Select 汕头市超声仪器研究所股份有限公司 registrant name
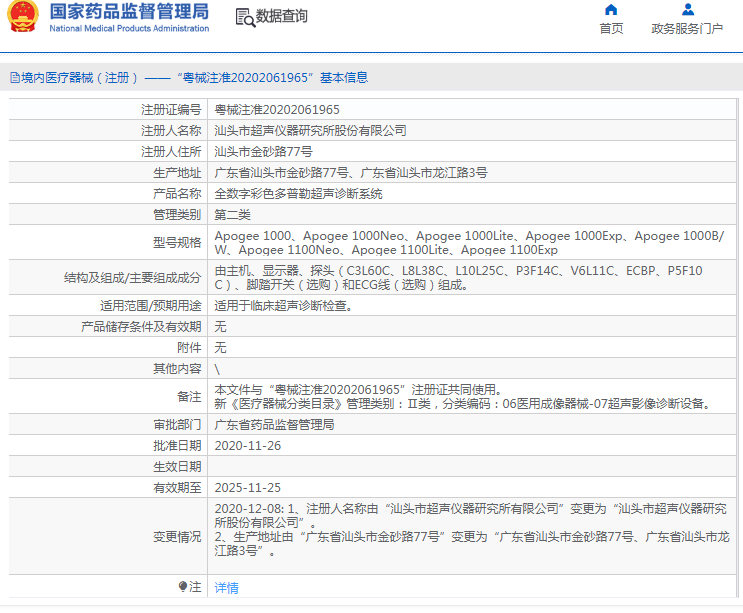The image size is (743, 613). pos(310,131)
